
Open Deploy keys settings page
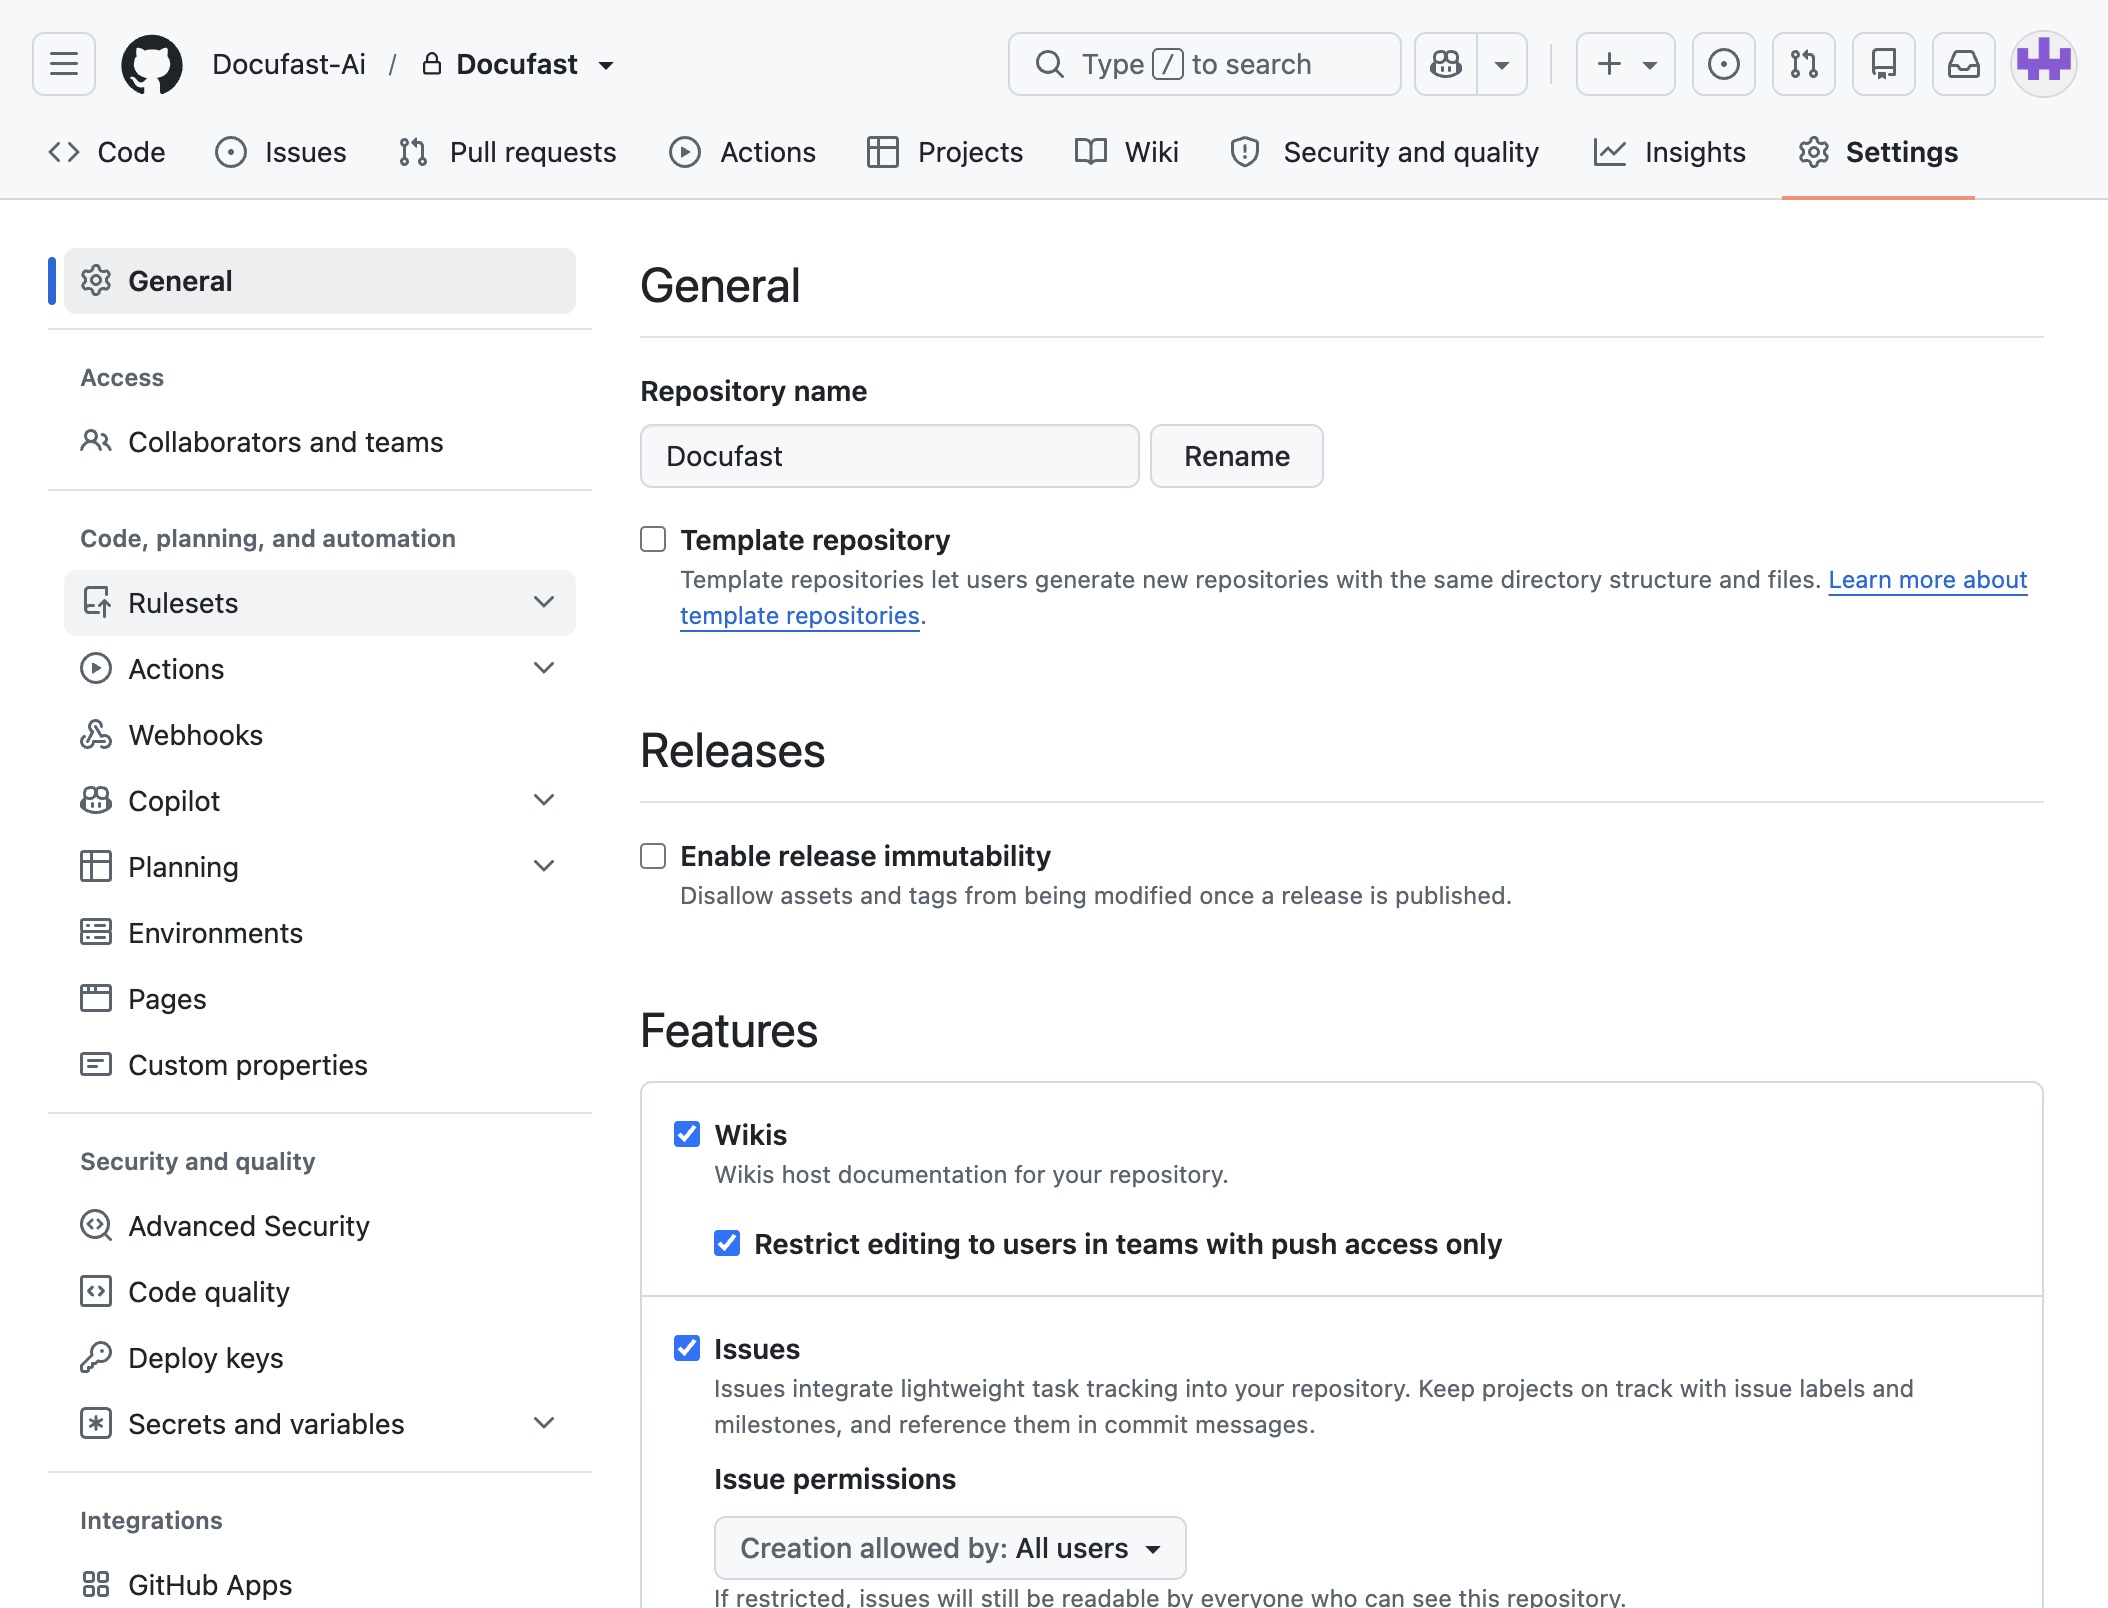tap(320, 1358)
